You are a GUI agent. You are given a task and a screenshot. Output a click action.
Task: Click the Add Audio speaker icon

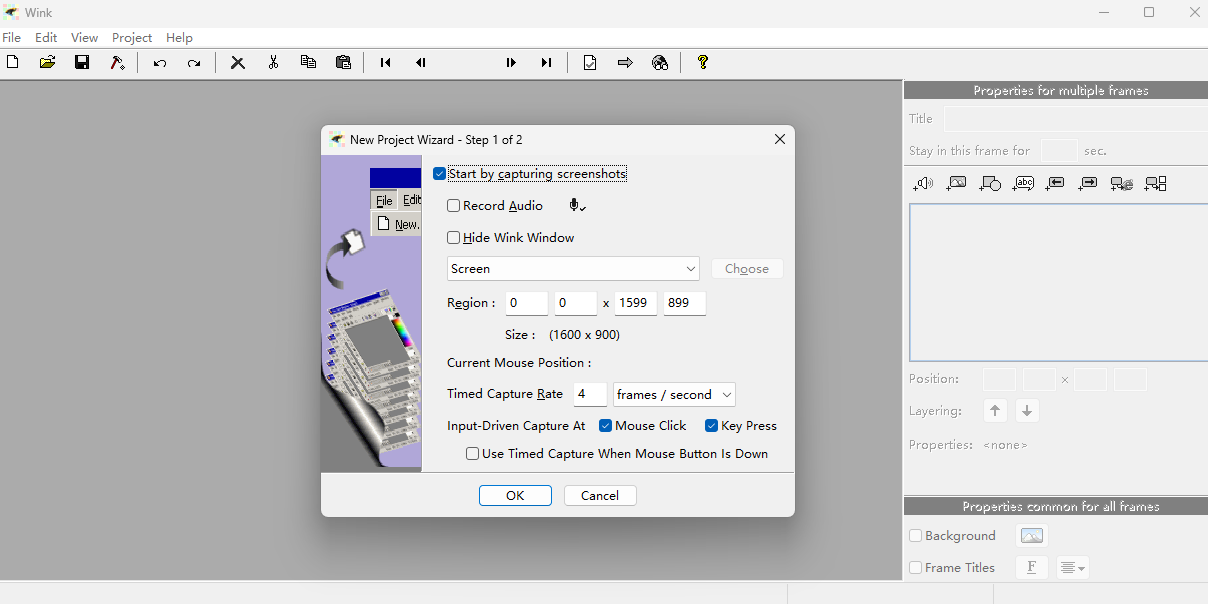923,184
